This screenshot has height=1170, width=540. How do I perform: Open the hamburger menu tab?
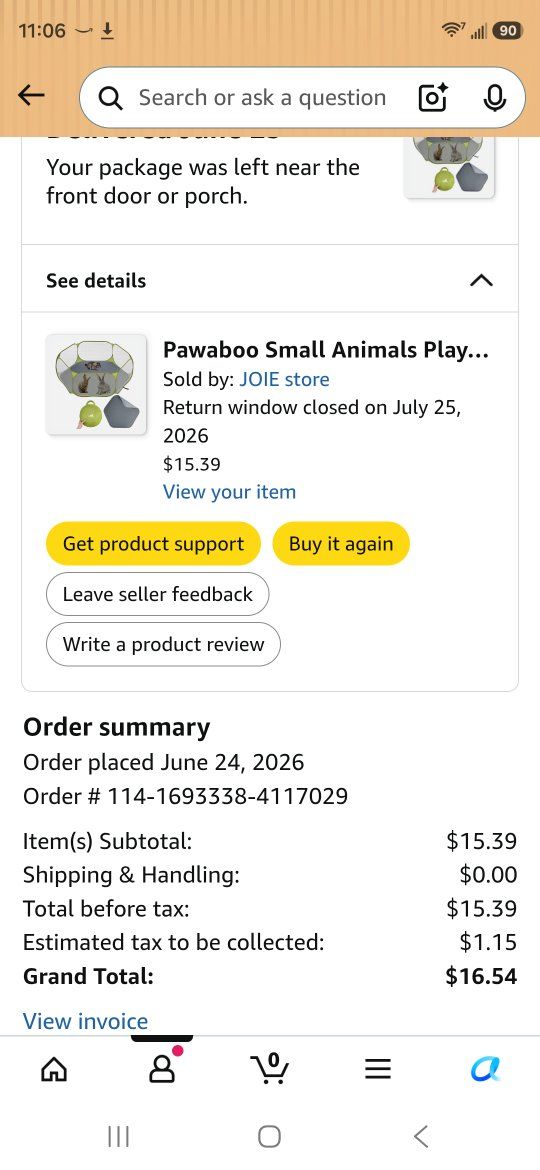pos(378,1070)
